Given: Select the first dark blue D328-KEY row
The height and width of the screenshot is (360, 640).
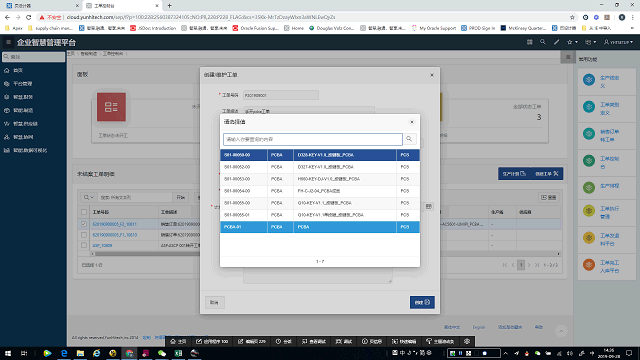Looking at the screenshot, I should (x=320, y=155).
